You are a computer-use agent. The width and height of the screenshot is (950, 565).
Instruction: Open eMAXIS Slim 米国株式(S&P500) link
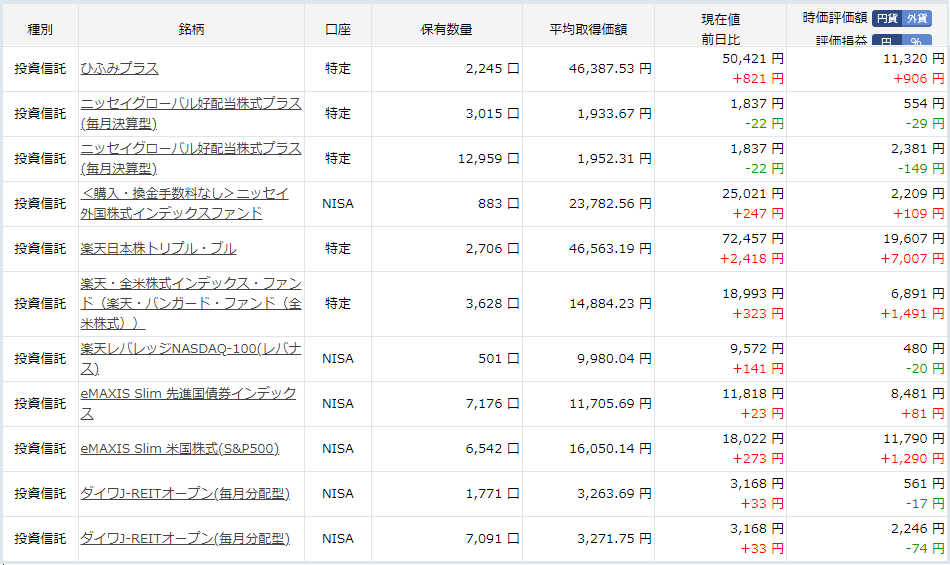click(179, 449)
